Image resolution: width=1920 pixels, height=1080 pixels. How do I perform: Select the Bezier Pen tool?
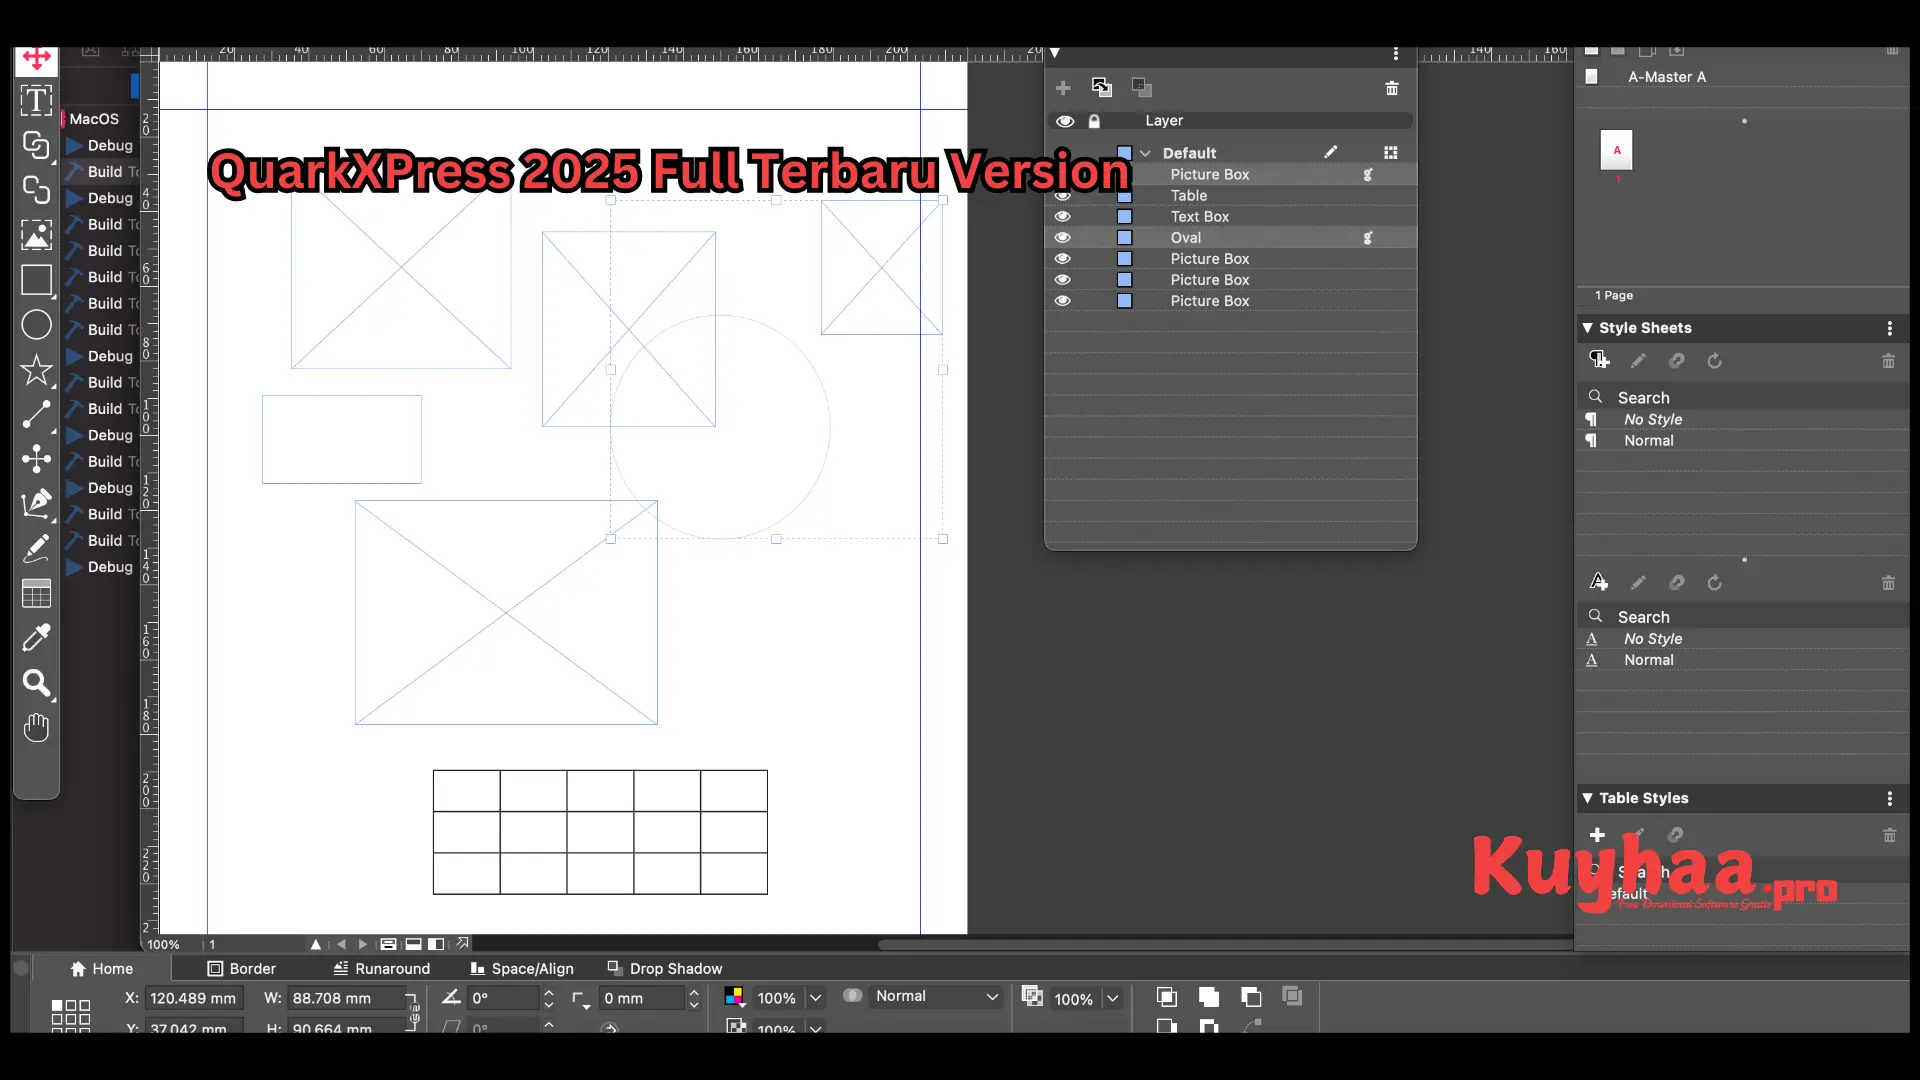tap(36, 505)
